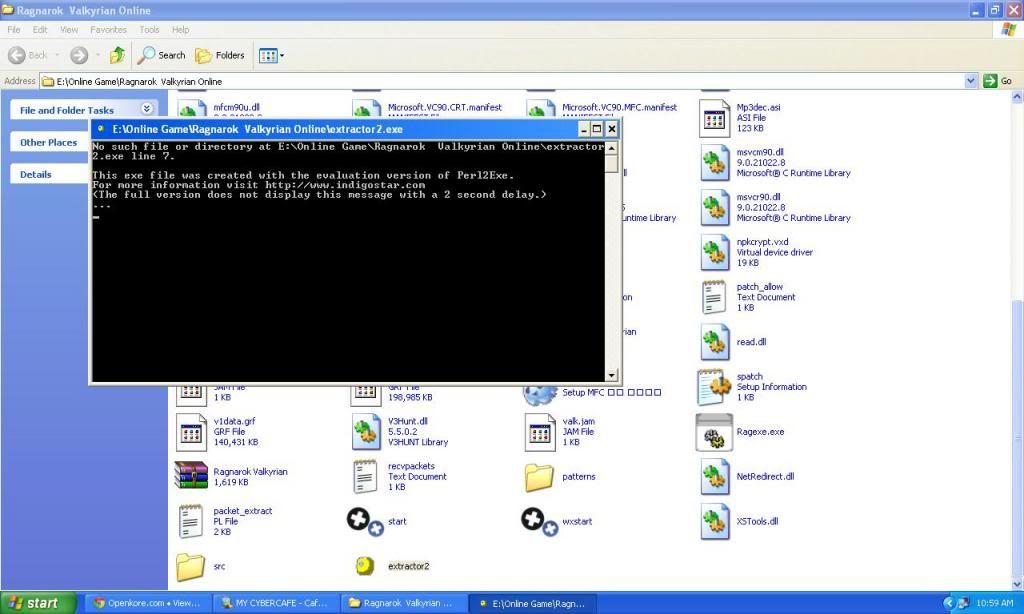Image resolution: width=1024 pixels, height=614 pixels.
Task: Select the Mp3dec.asi file icon
Action: pyautogui.click(x=714, y=118)
